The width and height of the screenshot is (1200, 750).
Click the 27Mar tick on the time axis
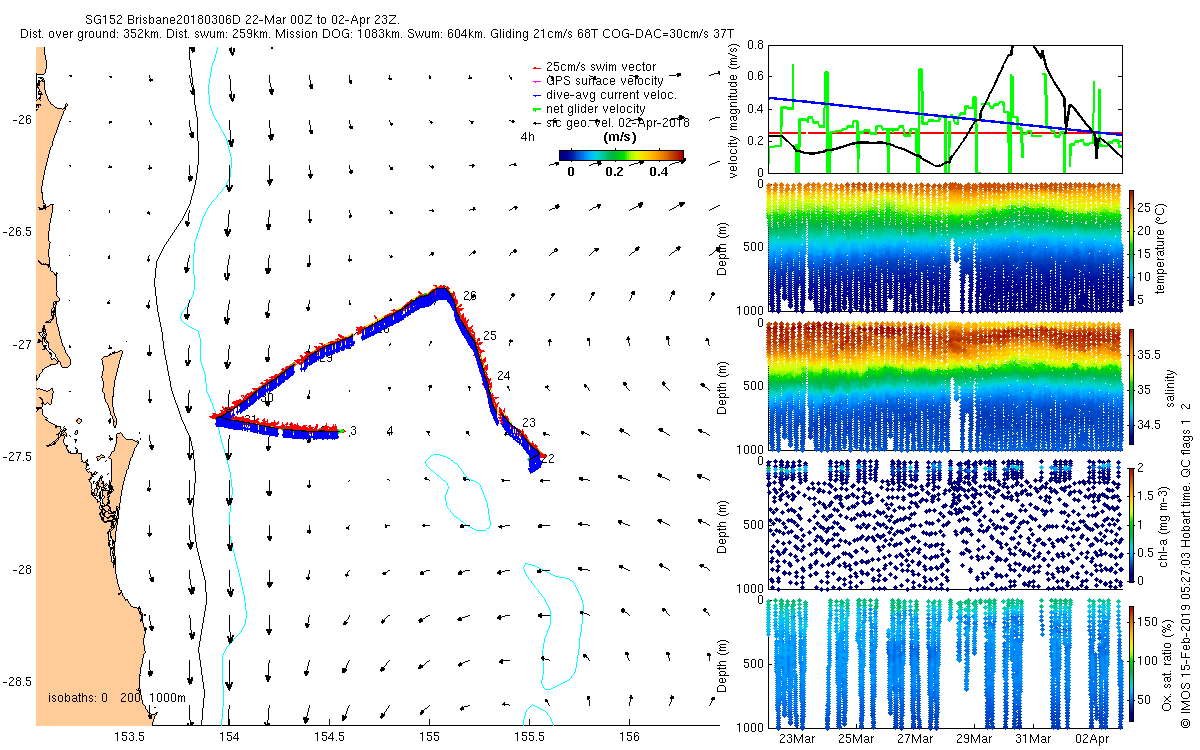click(x=915, y=739)
